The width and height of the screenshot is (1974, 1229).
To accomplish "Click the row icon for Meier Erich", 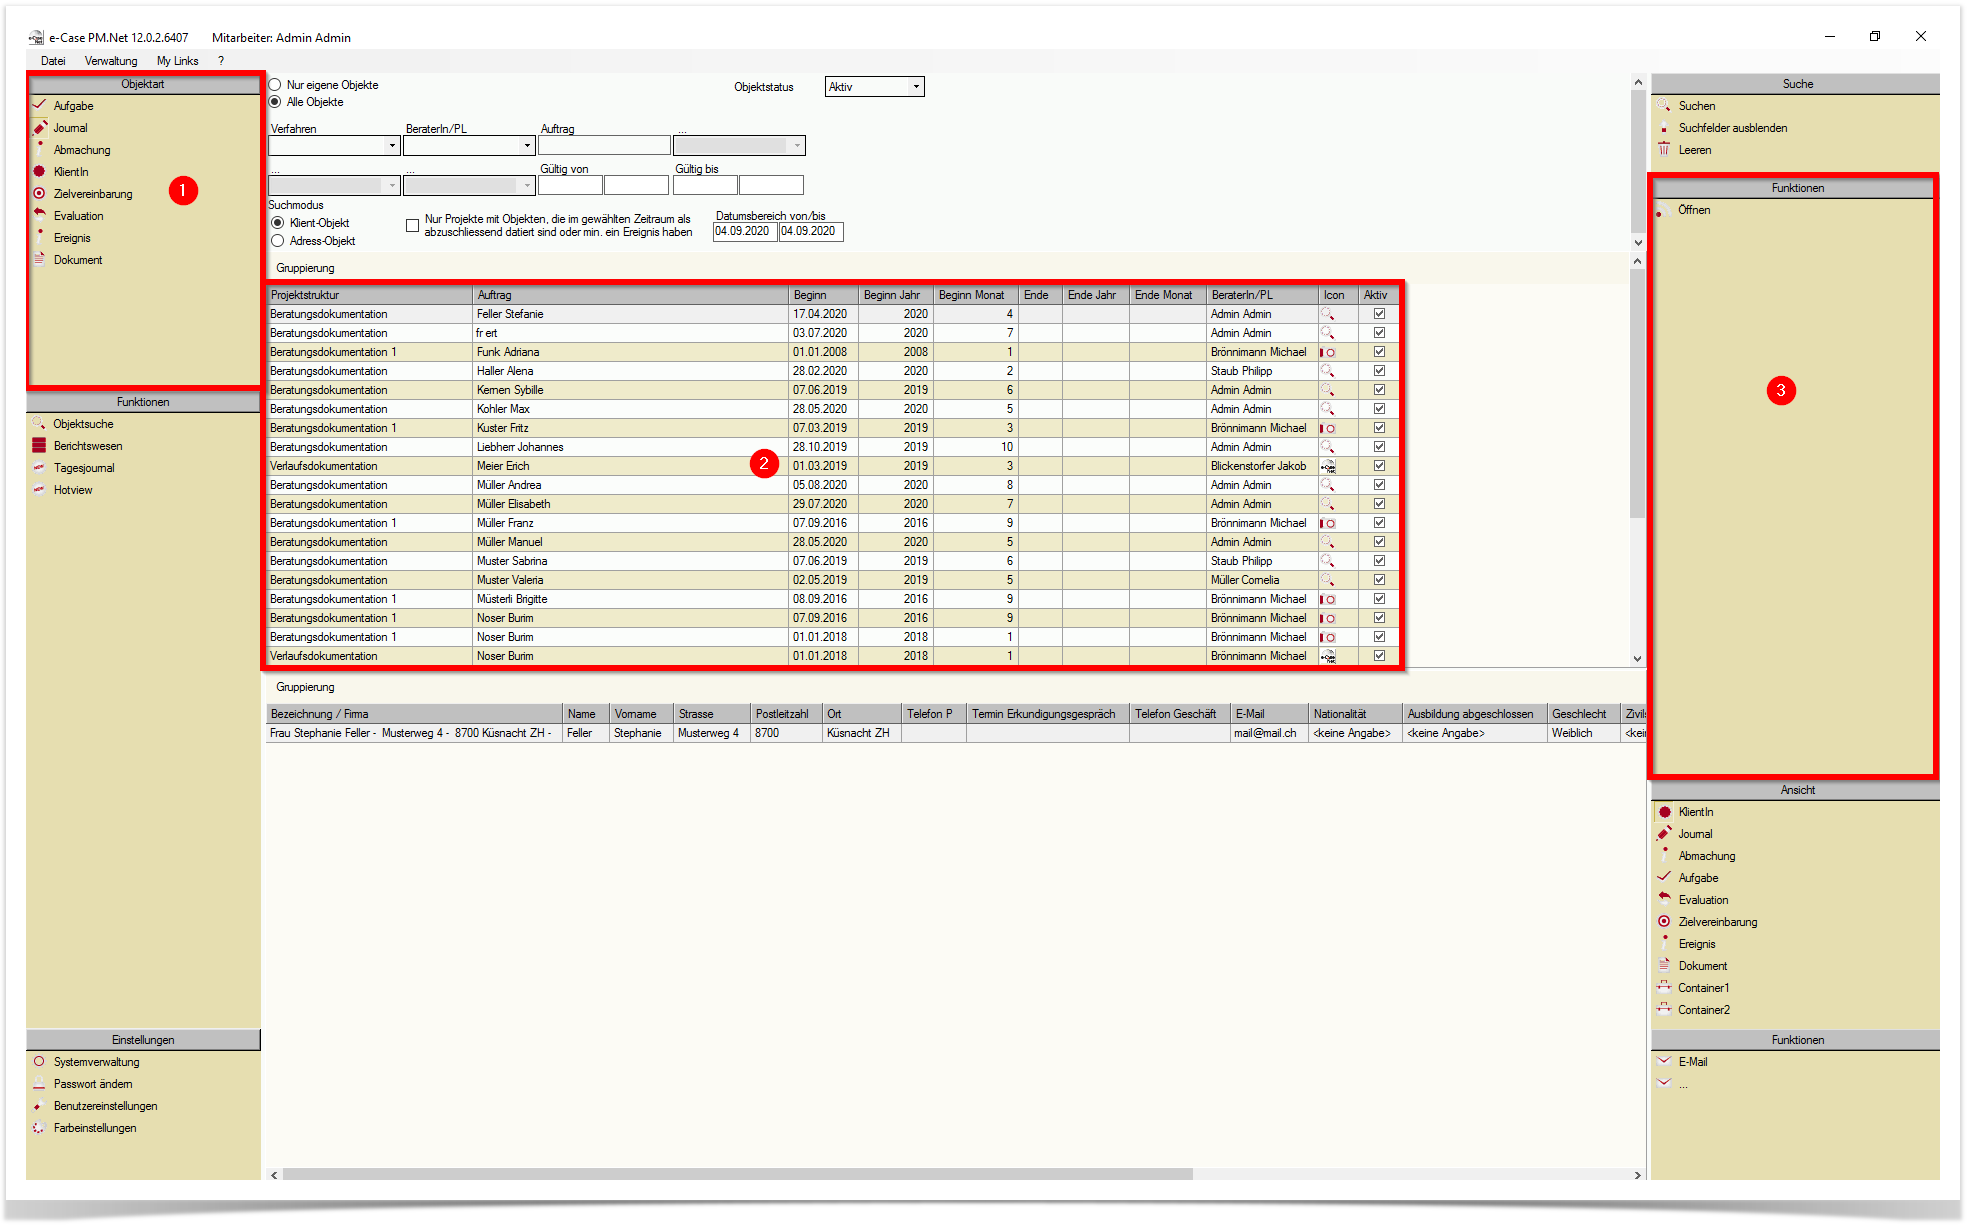I will coord(1328,466).
